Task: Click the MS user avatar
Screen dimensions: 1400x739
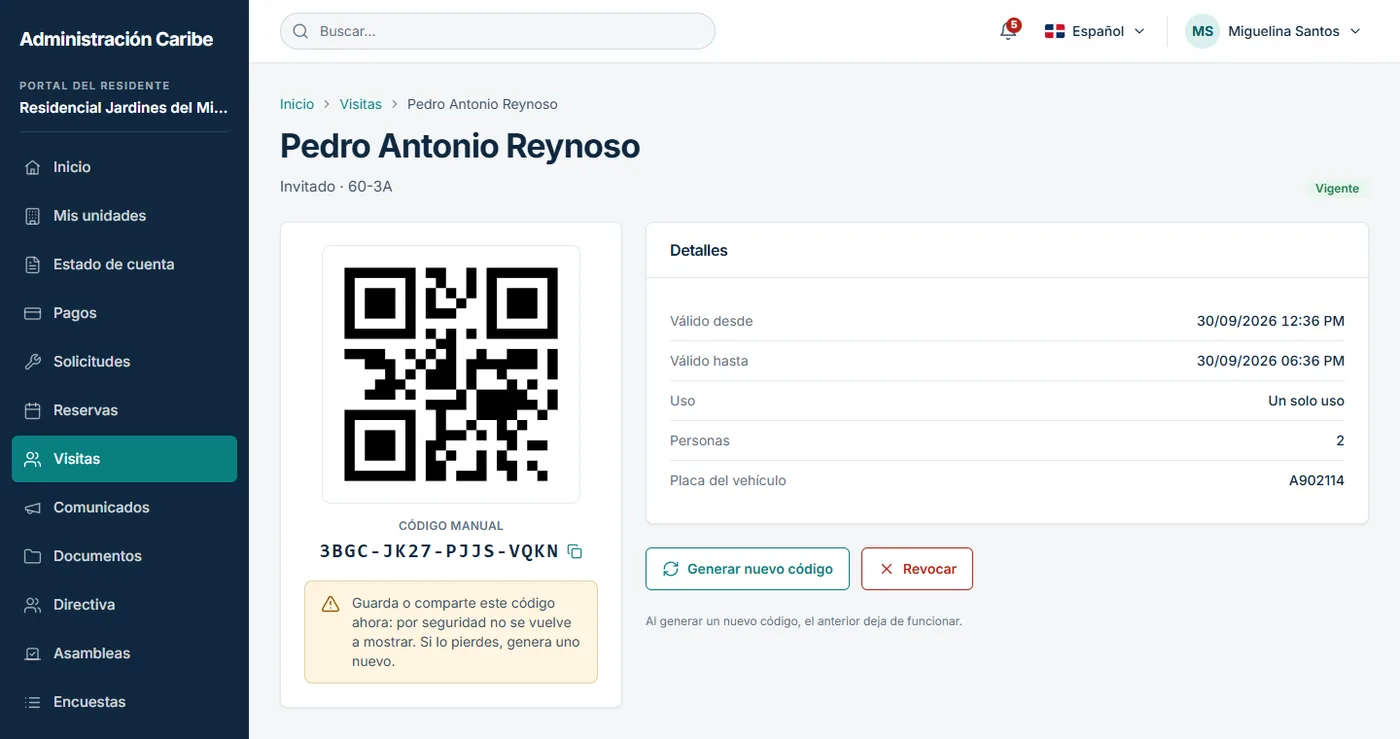Action: click(1203, 31)
